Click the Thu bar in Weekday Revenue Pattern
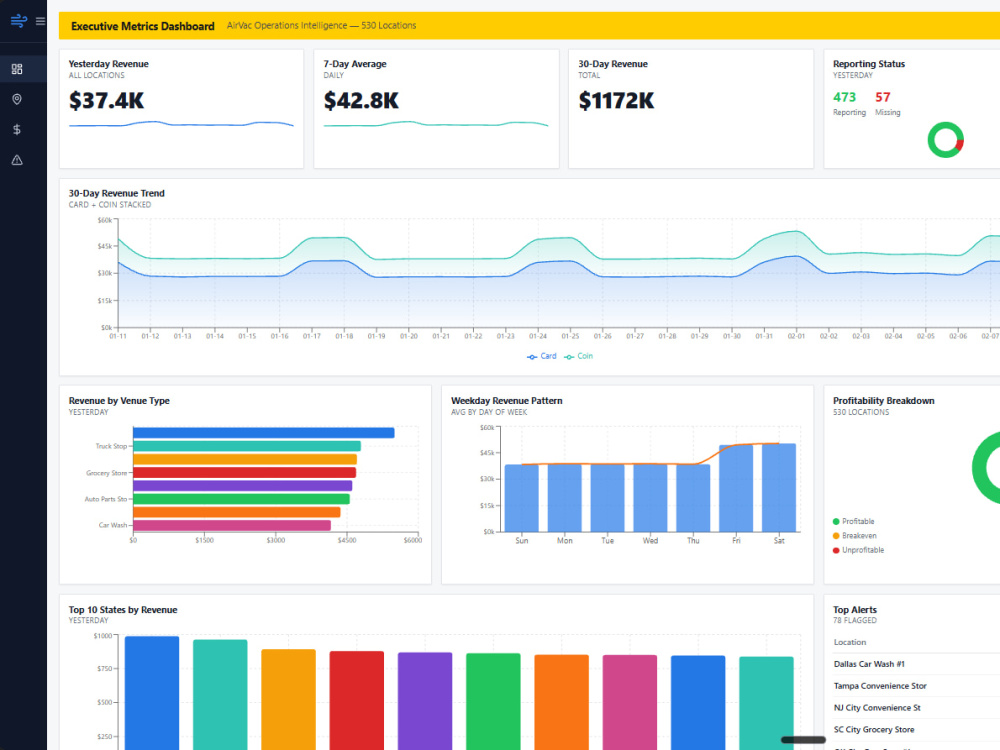Viewport: 1000px width, 750px height. 693,498
